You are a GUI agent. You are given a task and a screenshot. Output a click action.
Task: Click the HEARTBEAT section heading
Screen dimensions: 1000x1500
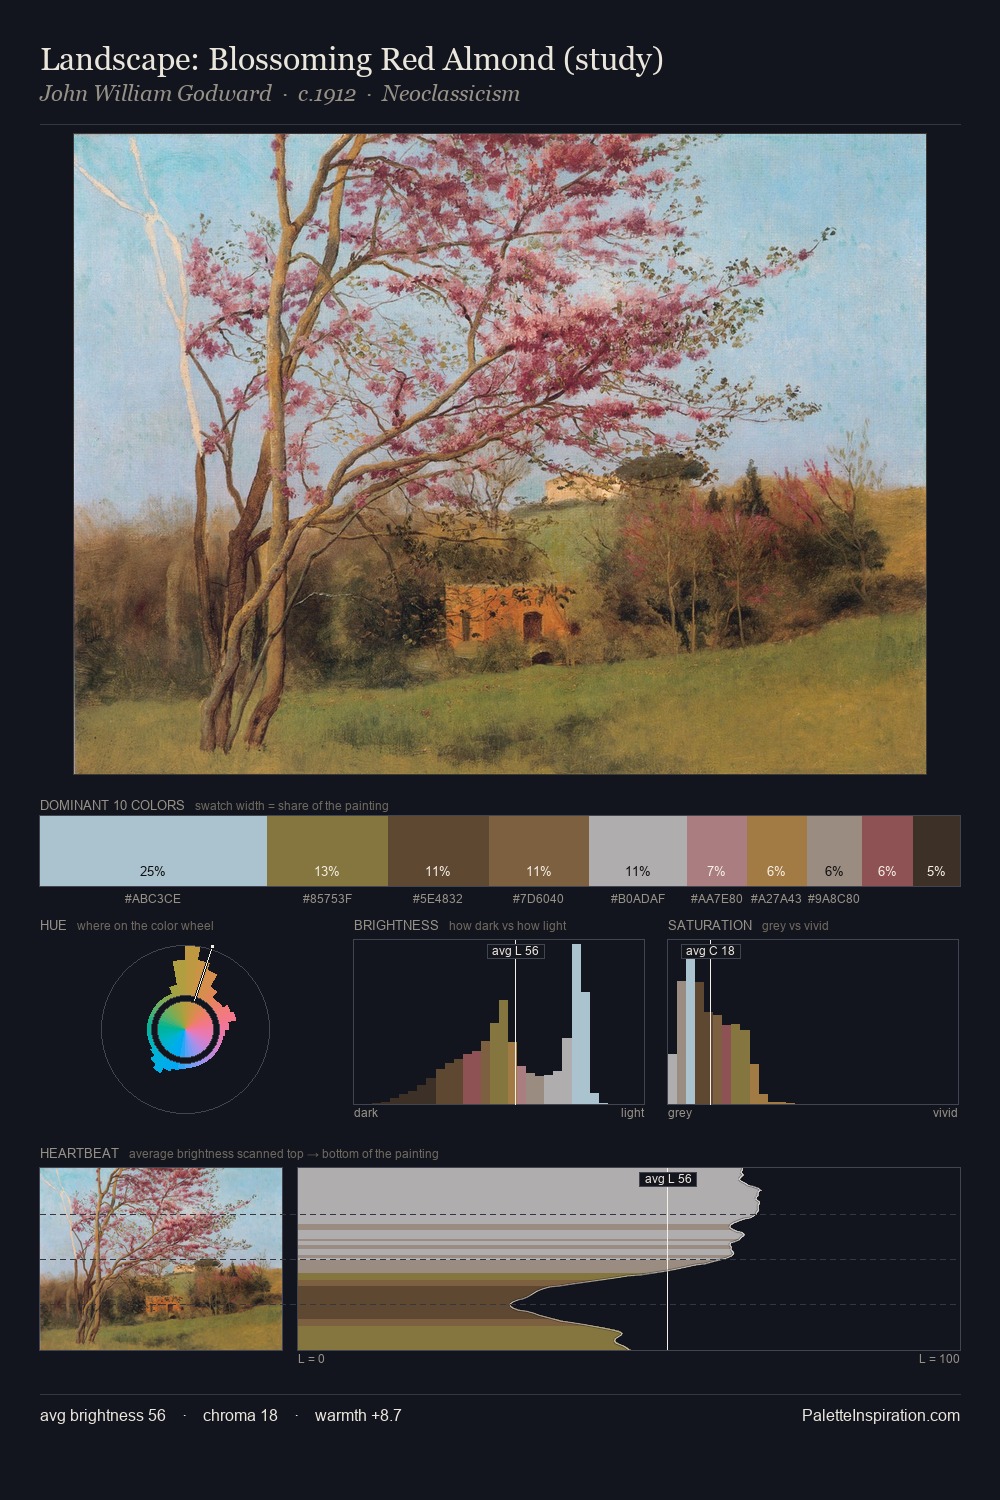(79, 1153)
